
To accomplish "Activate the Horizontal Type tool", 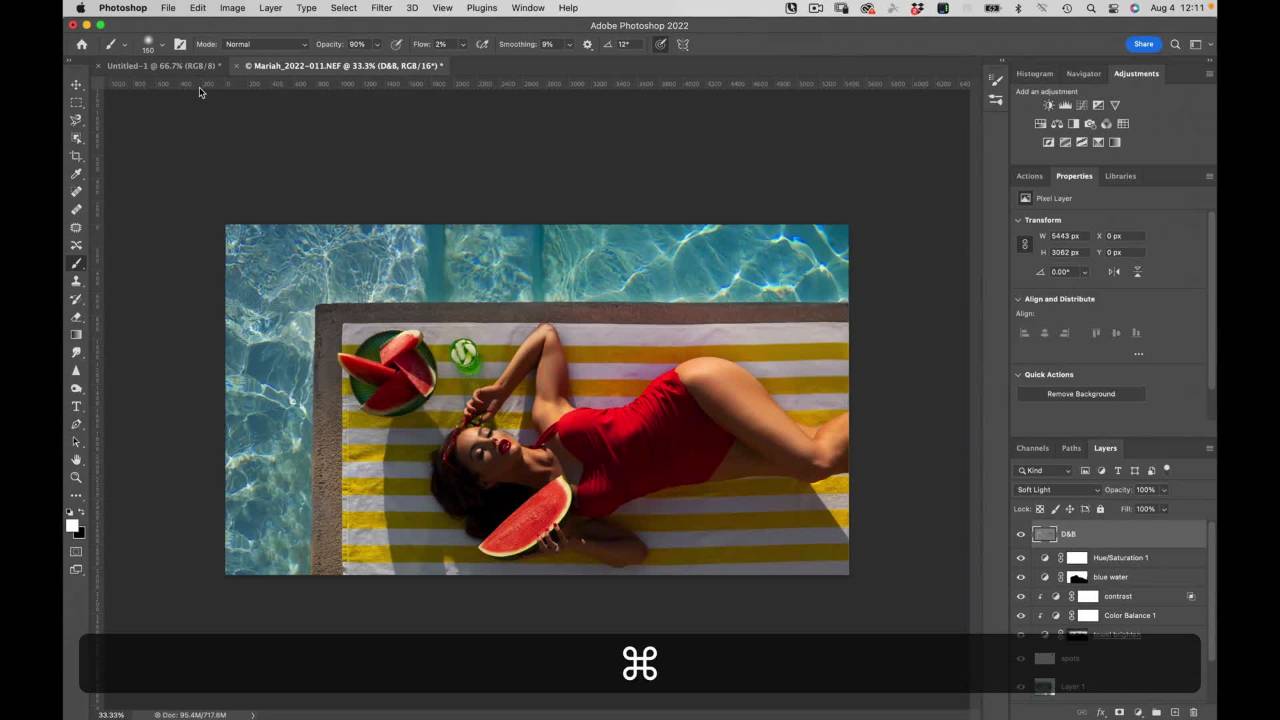I will (x=76, y=406).
